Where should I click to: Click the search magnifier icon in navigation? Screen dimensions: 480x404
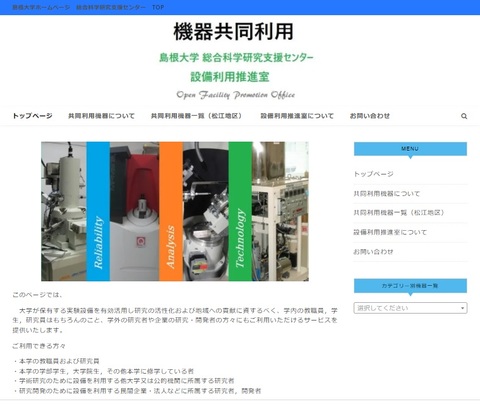(464, 116)
